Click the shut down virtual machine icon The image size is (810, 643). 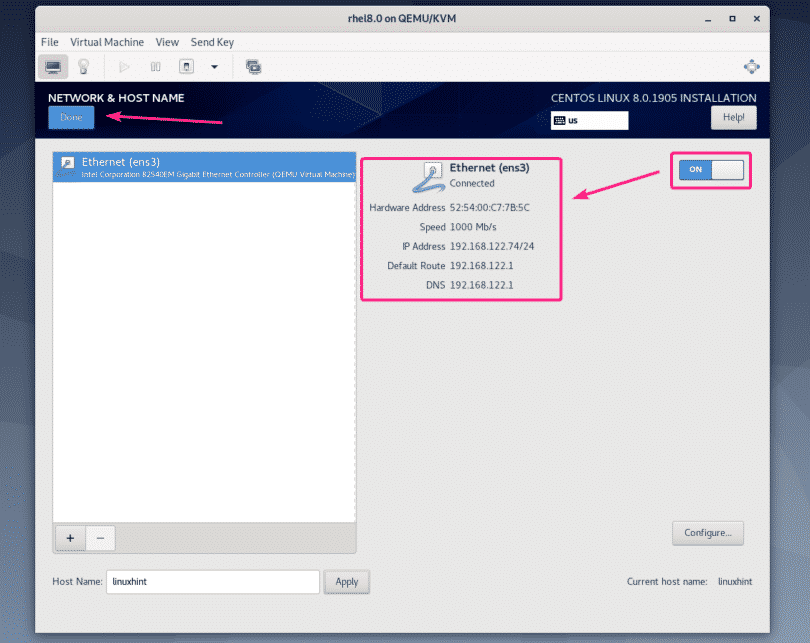click(185, 66)
